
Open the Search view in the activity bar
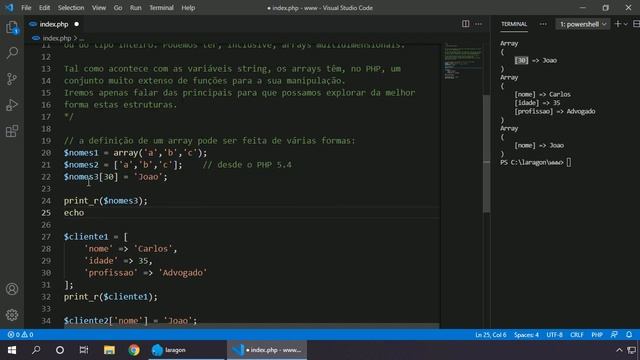[x=12, y=53]
